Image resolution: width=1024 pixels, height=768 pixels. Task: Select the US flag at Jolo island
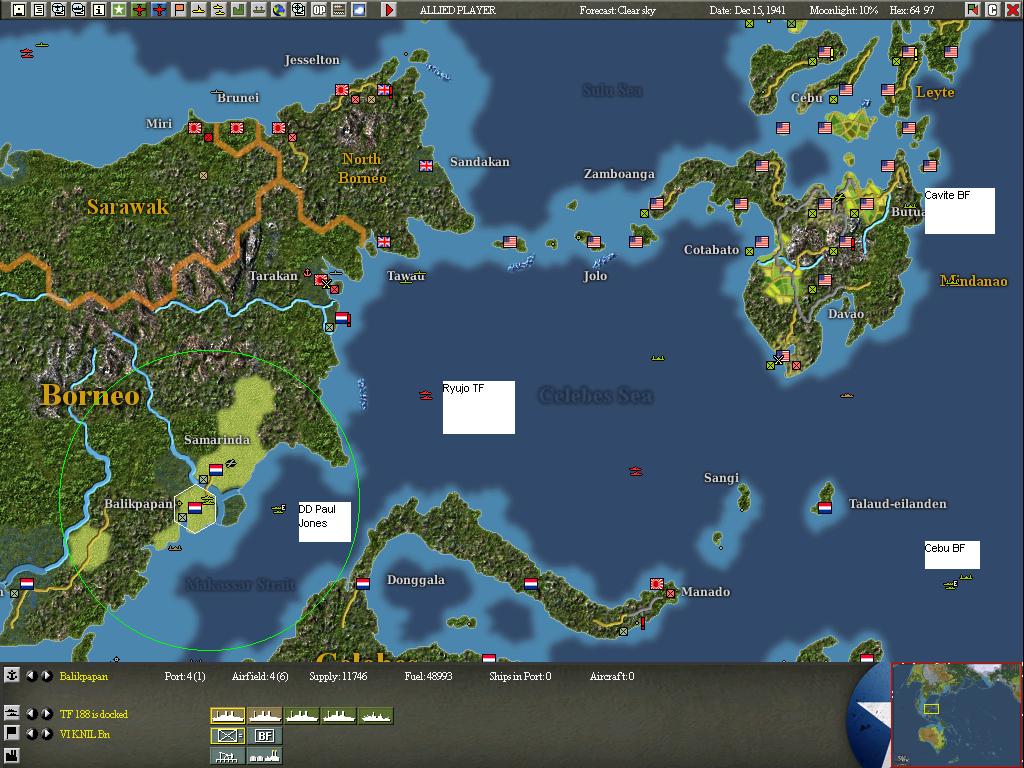tap(594, 242)
